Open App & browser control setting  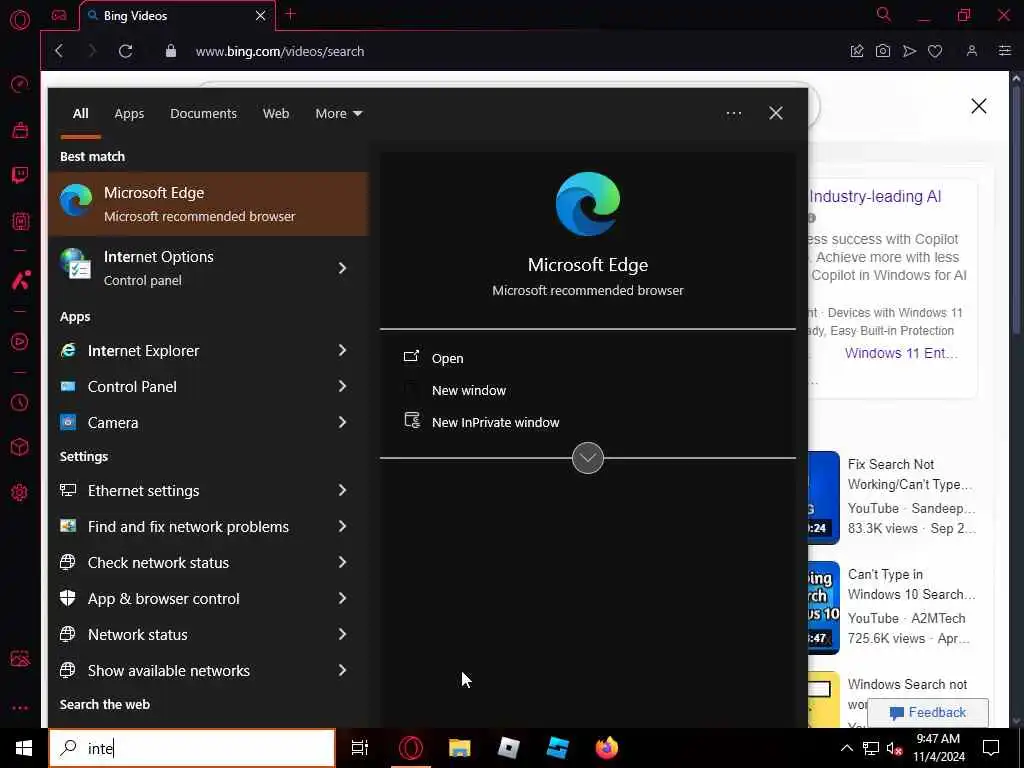click(208, 598)
